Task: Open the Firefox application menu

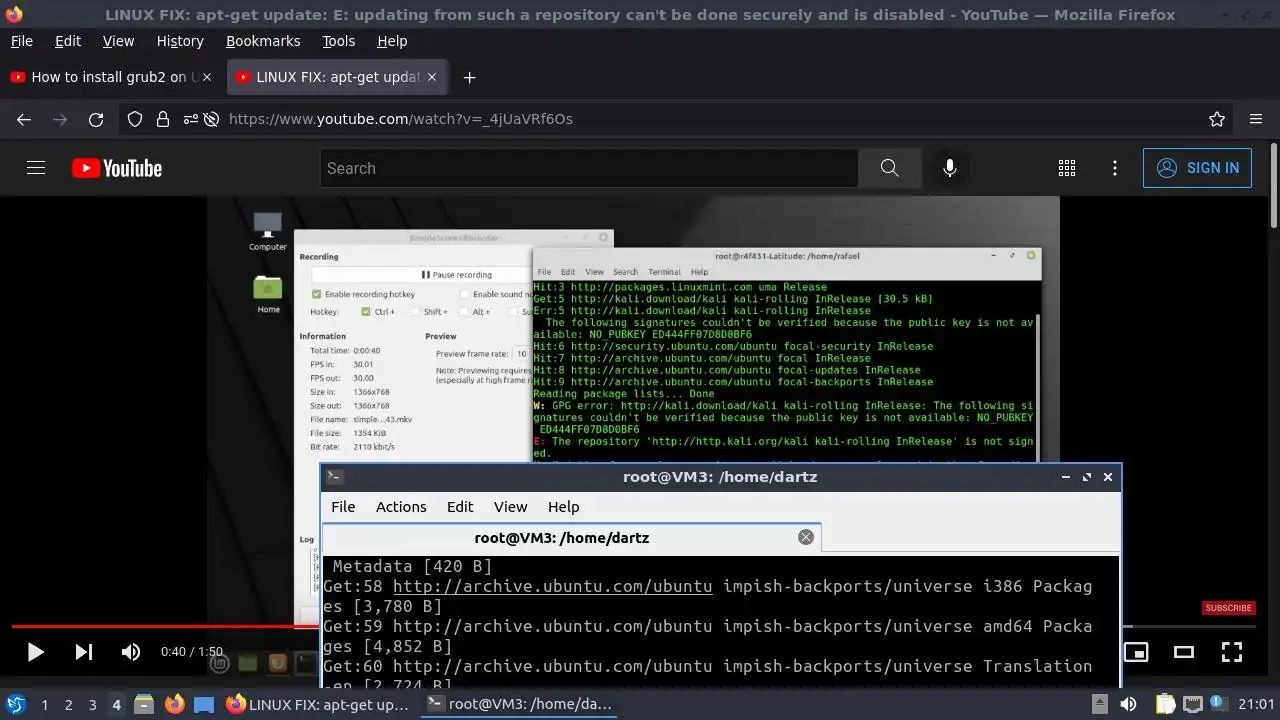Action: 1256,119
